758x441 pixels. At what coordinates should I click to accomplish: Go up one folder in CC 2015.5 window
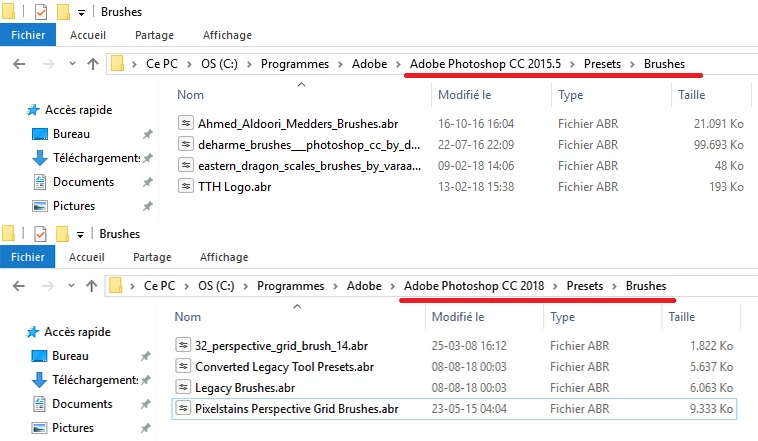[x=93, y=64]
